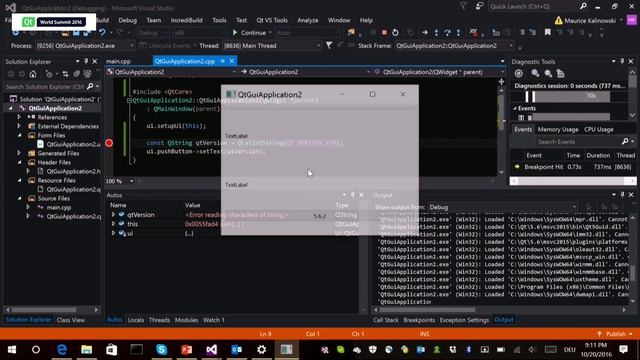Open the Show output from Debug dropdown
Image resolution: width=640 pixels, height=360 pixels.
(x=502, y=207)
